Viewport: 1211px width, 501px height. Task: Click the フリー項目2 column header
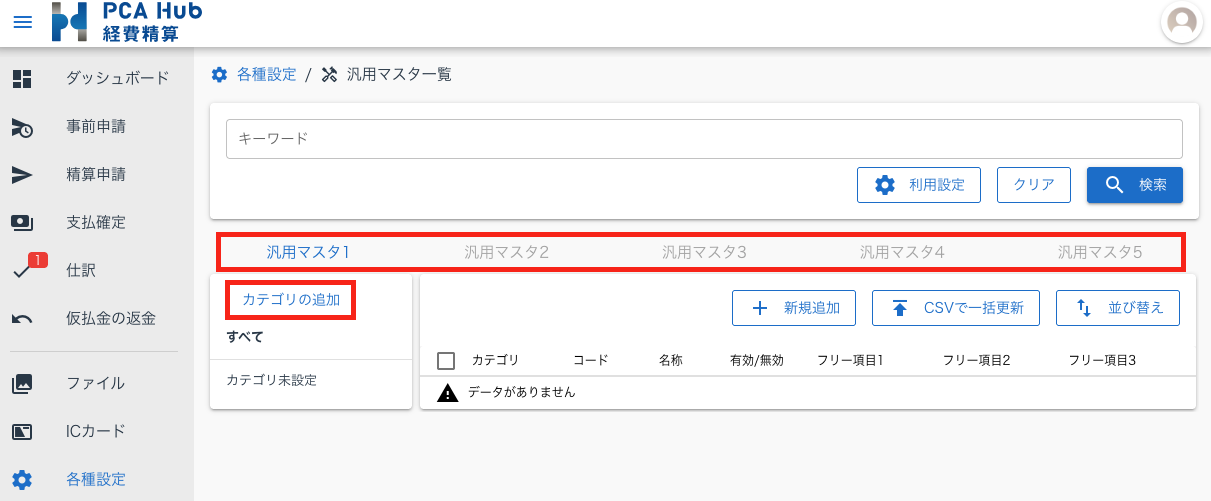(x=976, y=360)
